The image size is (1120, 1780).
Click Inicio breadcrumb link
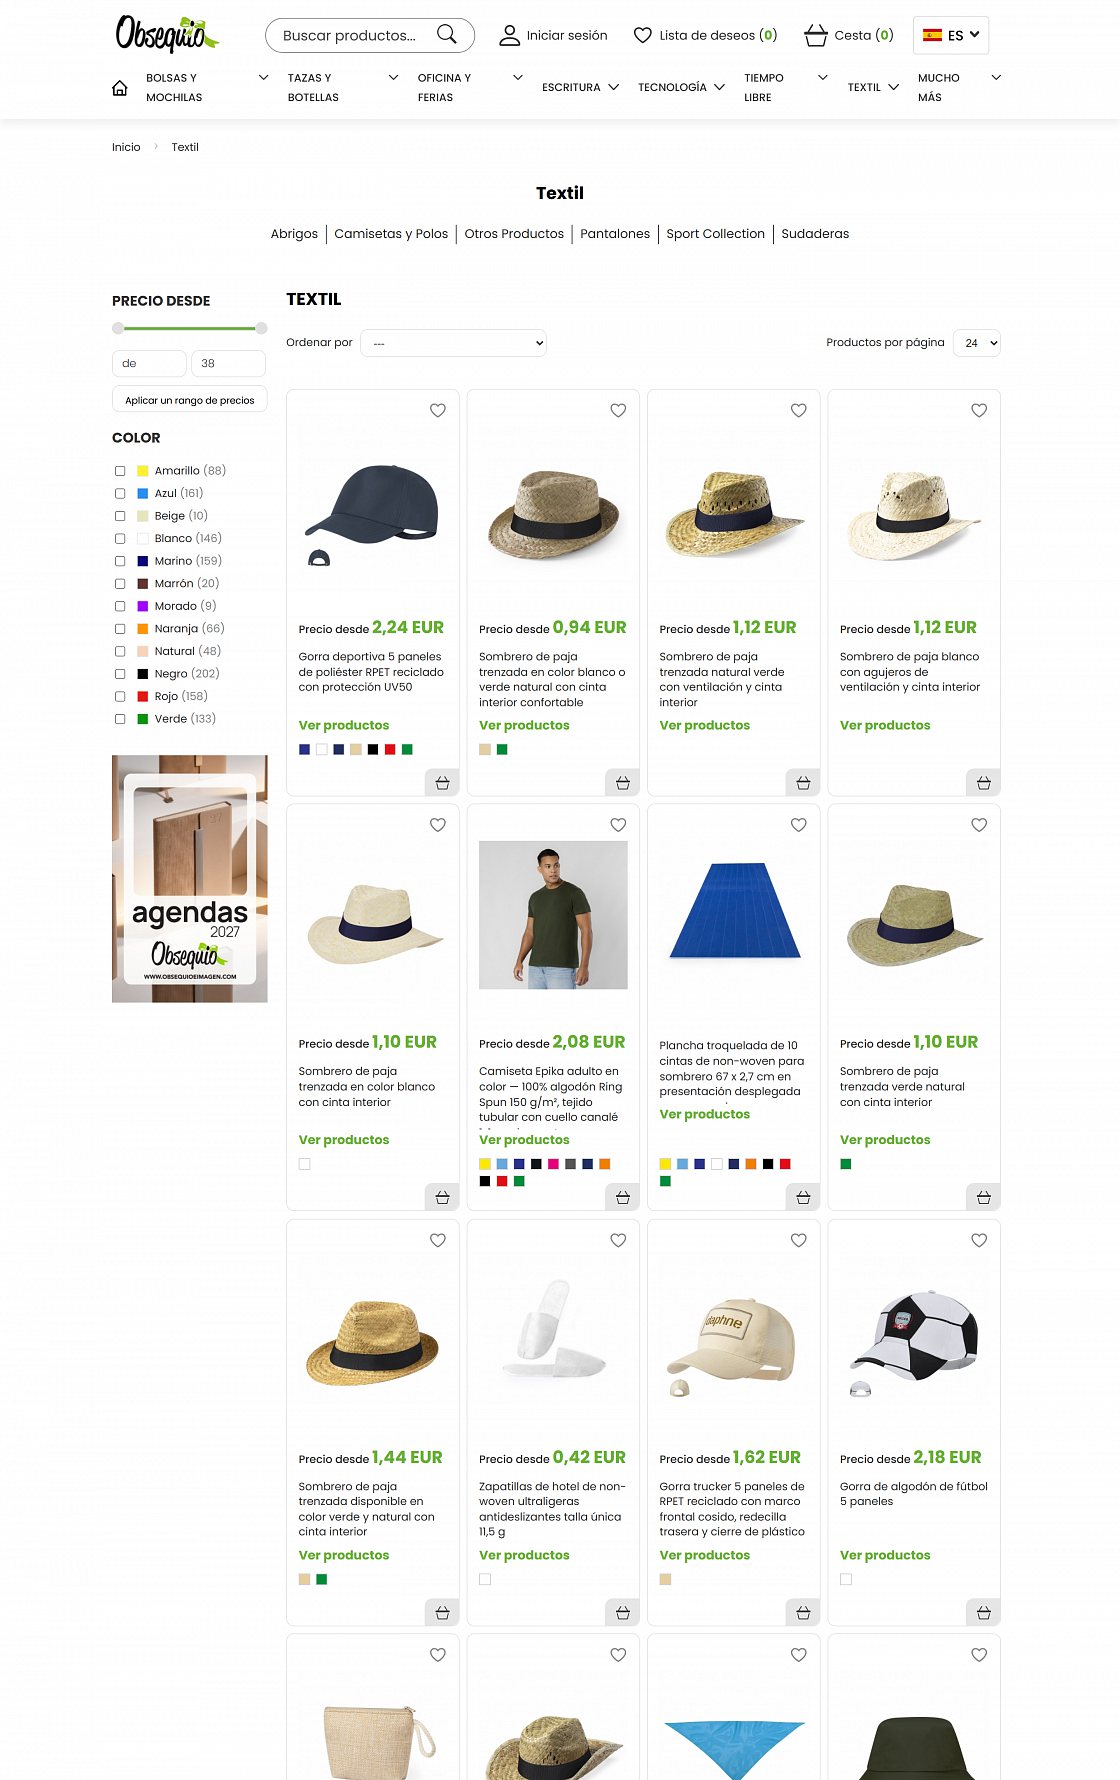point(126,147)
